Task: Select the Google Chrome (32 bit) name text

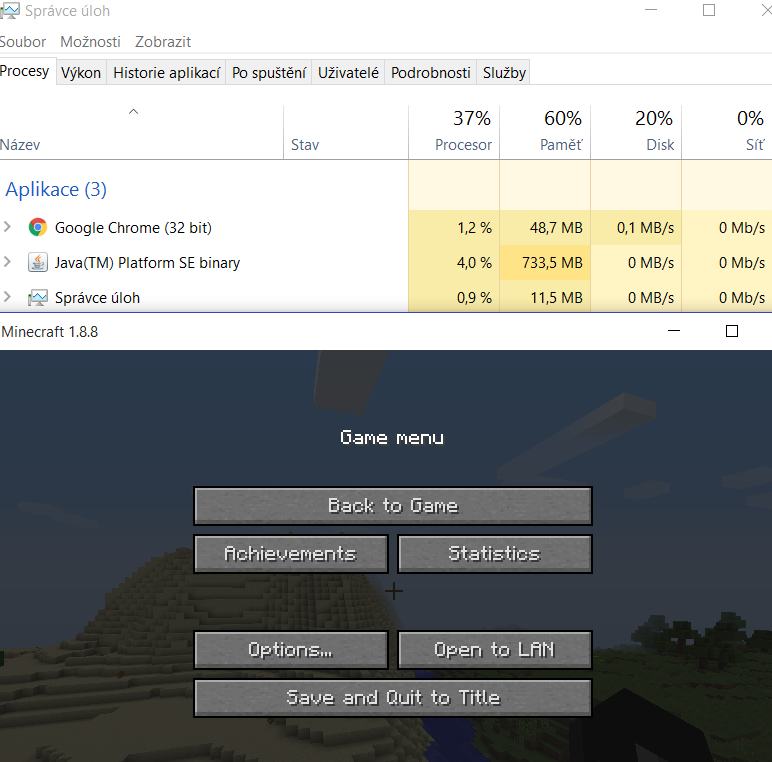Action: (x=133, y=227)
